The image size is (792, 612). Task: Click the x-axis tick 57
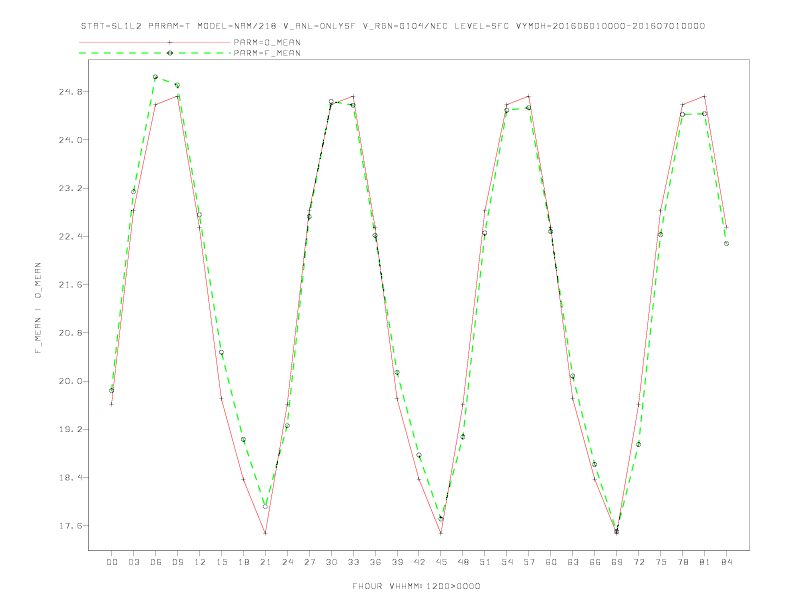click(529, 562)
